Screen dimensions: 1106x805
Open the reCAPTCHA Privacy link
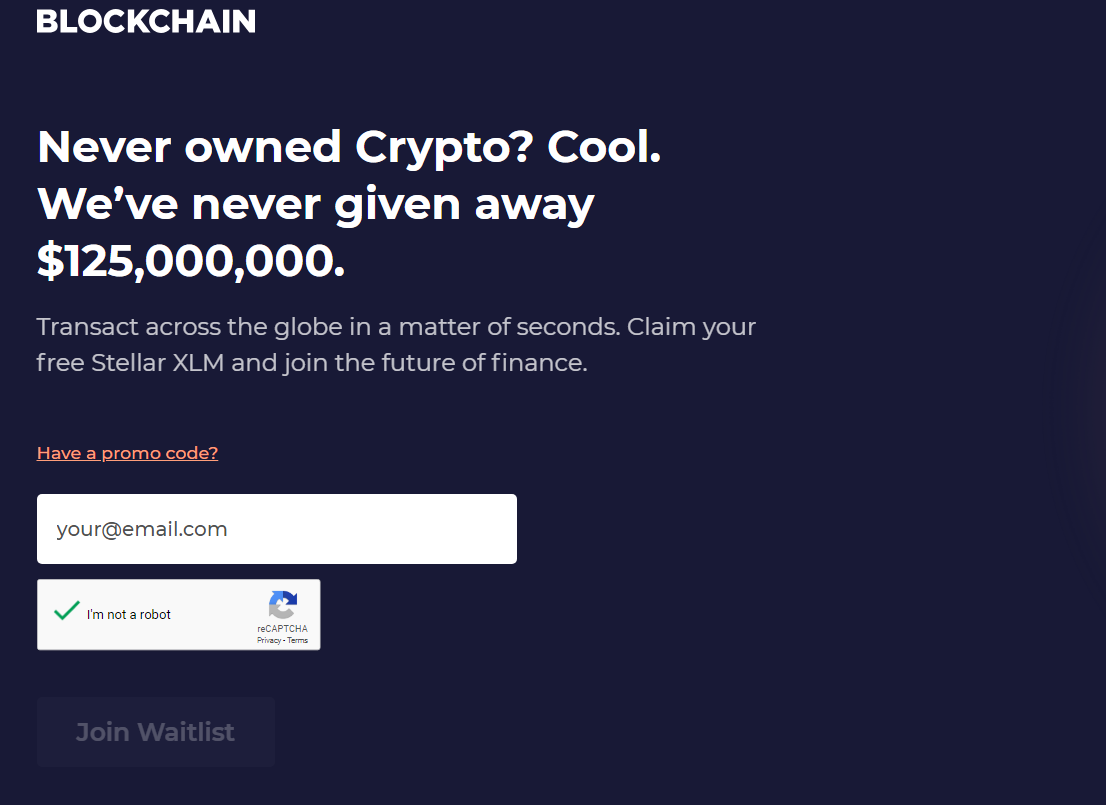(268, 640)
